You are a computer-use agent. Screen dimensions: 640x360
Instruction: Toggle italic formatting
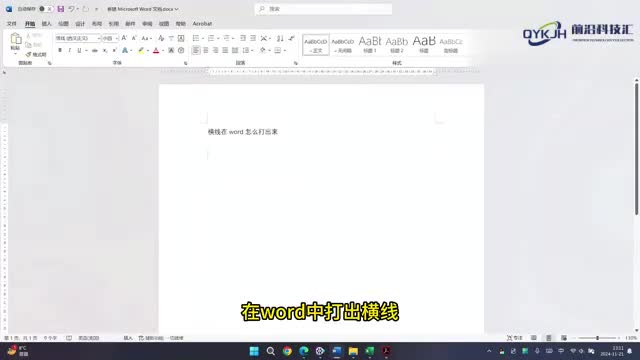pyautogui.click(x=69, y=50)
